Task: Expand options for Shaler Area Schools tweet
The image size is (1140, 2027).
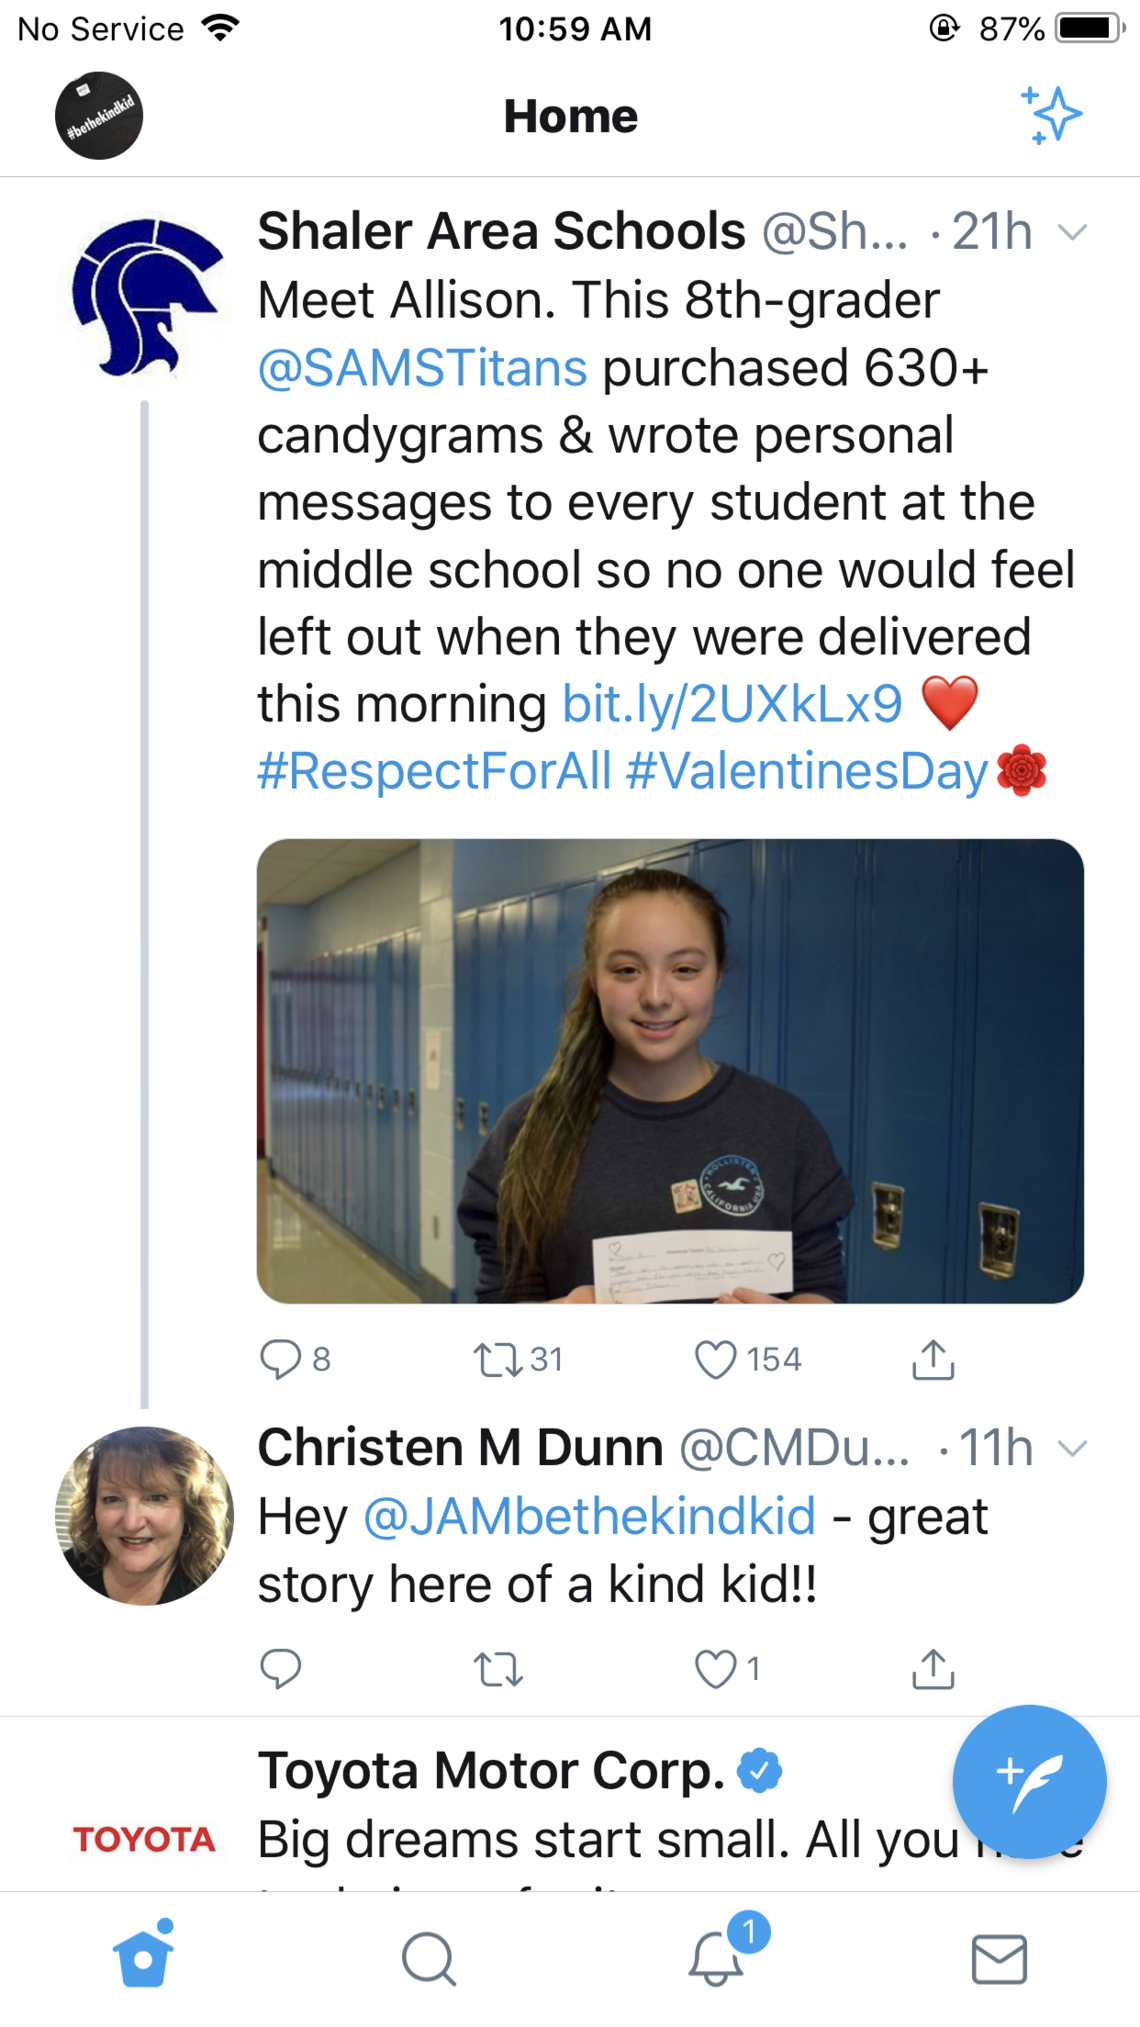Action: pos(1072,233)
